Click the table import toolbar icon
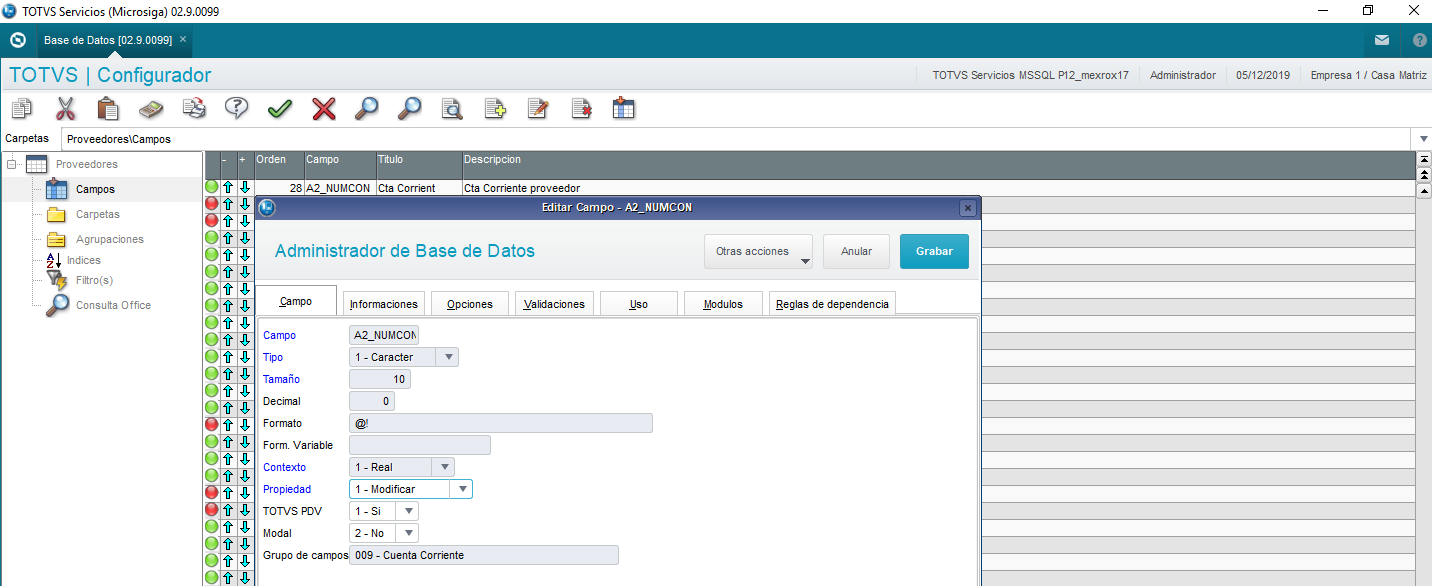 pyautogui.click(x=624, y=108)
